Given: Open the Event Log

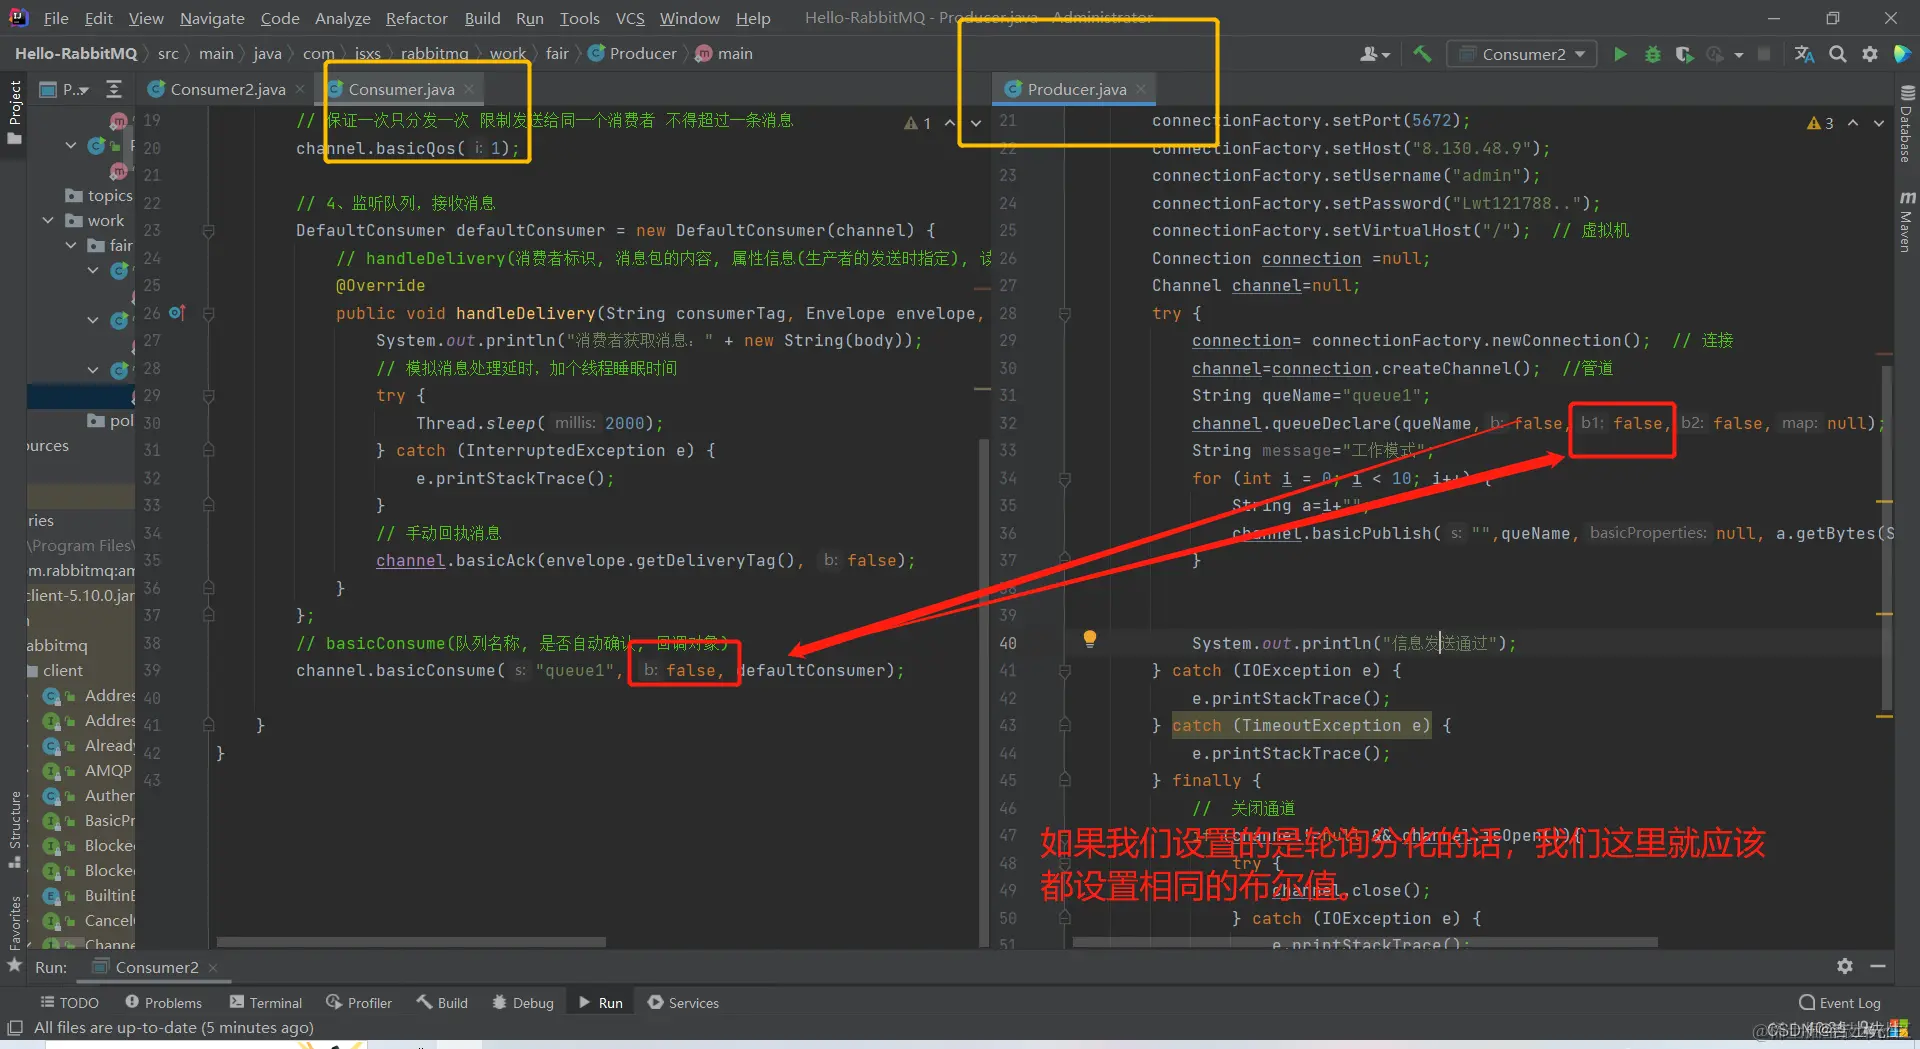Looking at the screenshot, I should tap(1839, 1002).
